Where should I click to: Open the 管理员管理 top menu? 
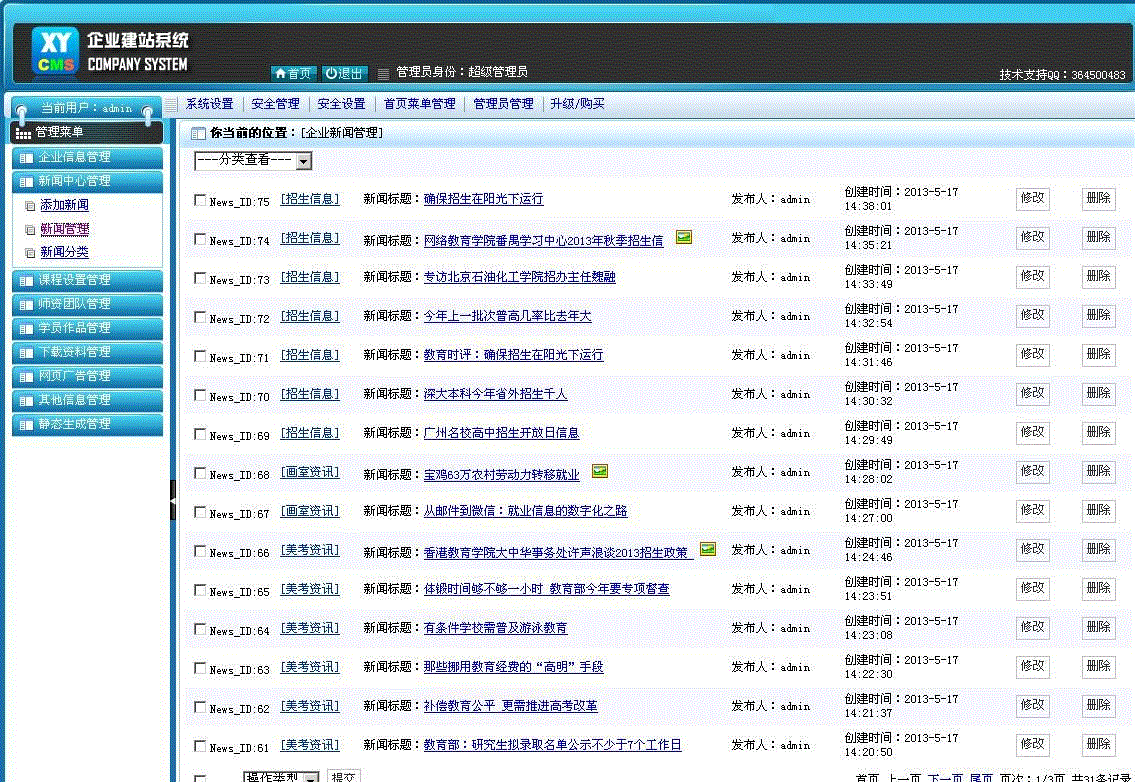pos(503,104)
